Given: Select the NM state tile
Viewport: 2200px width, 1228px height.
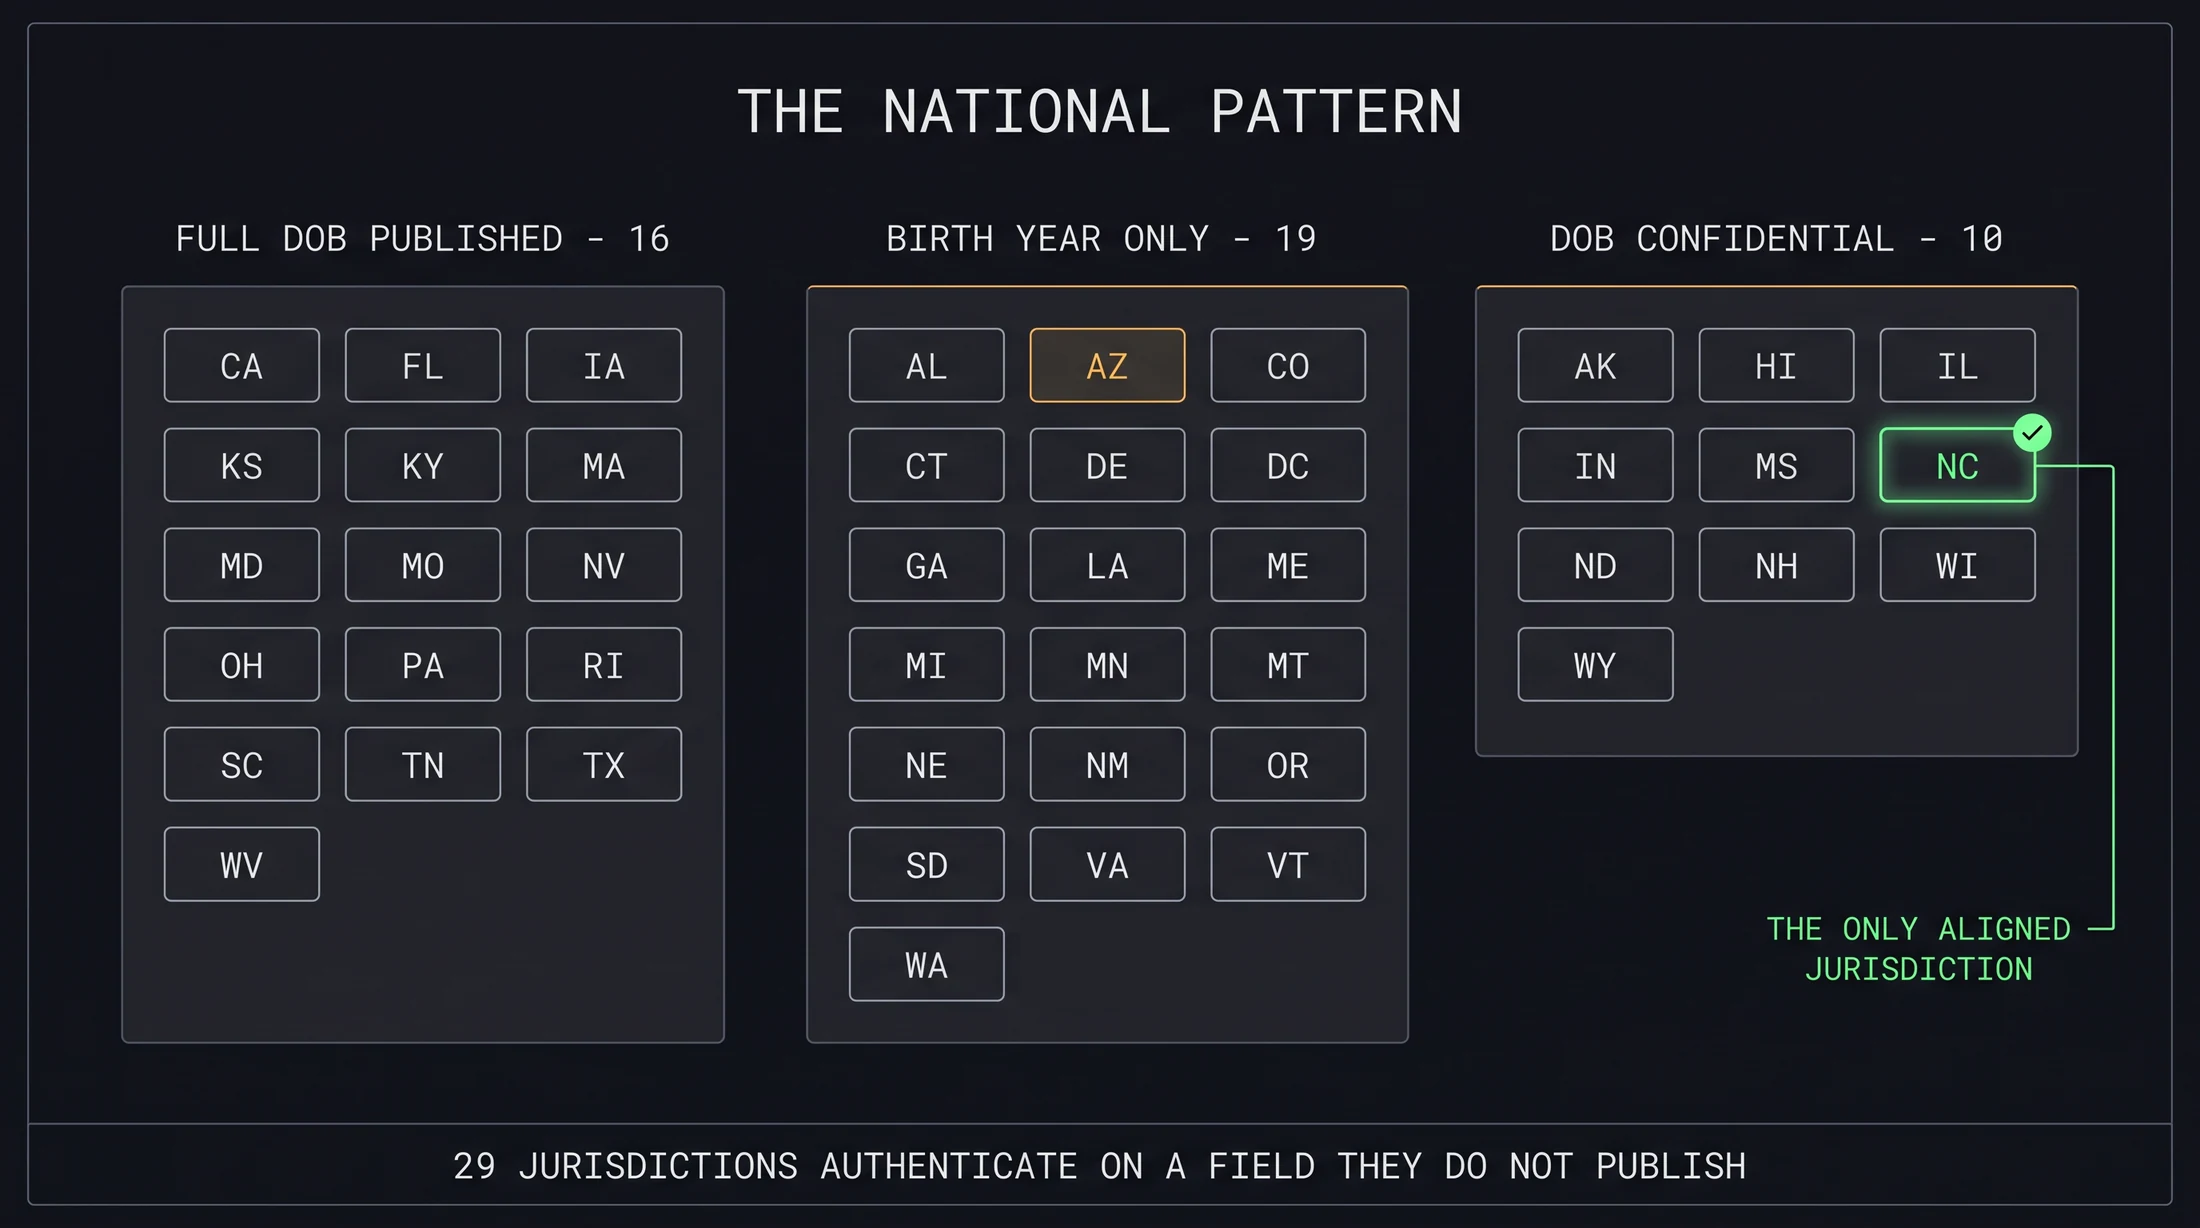Looking at the screenshot, I should 1107,764.
